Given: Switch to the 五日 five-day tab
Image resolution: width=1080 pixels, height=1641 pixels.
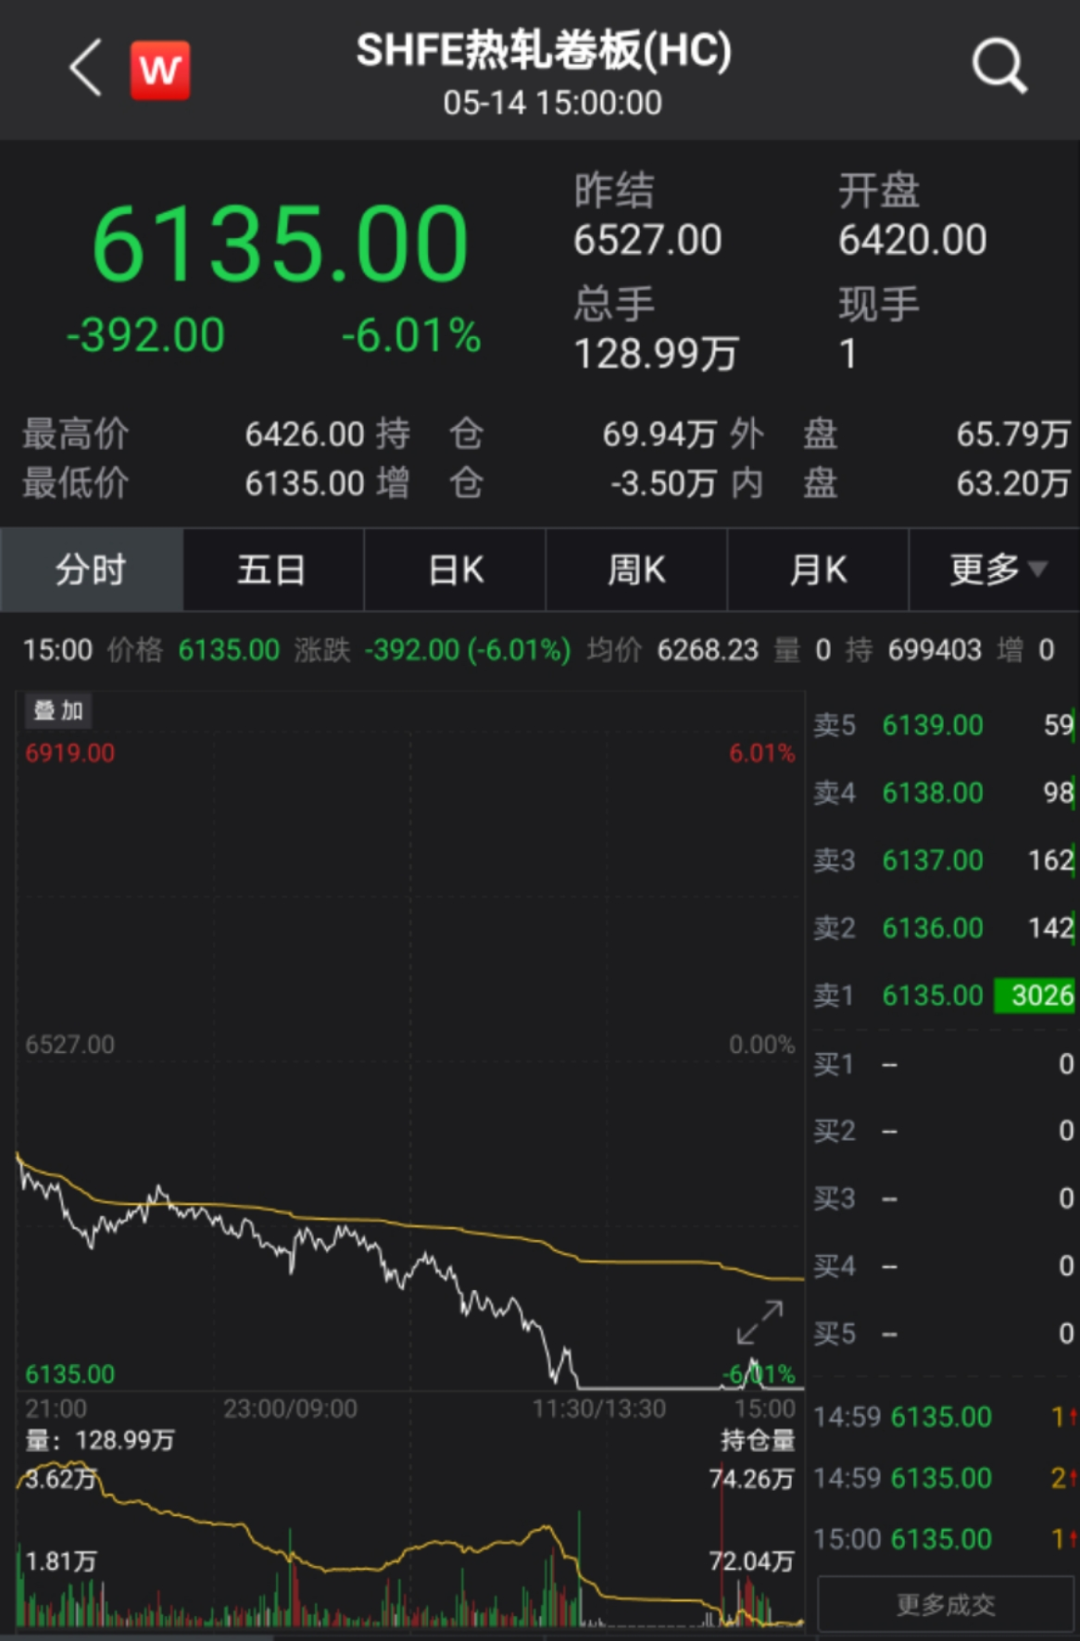Looking at the screenshot, I should pos(272,570).
